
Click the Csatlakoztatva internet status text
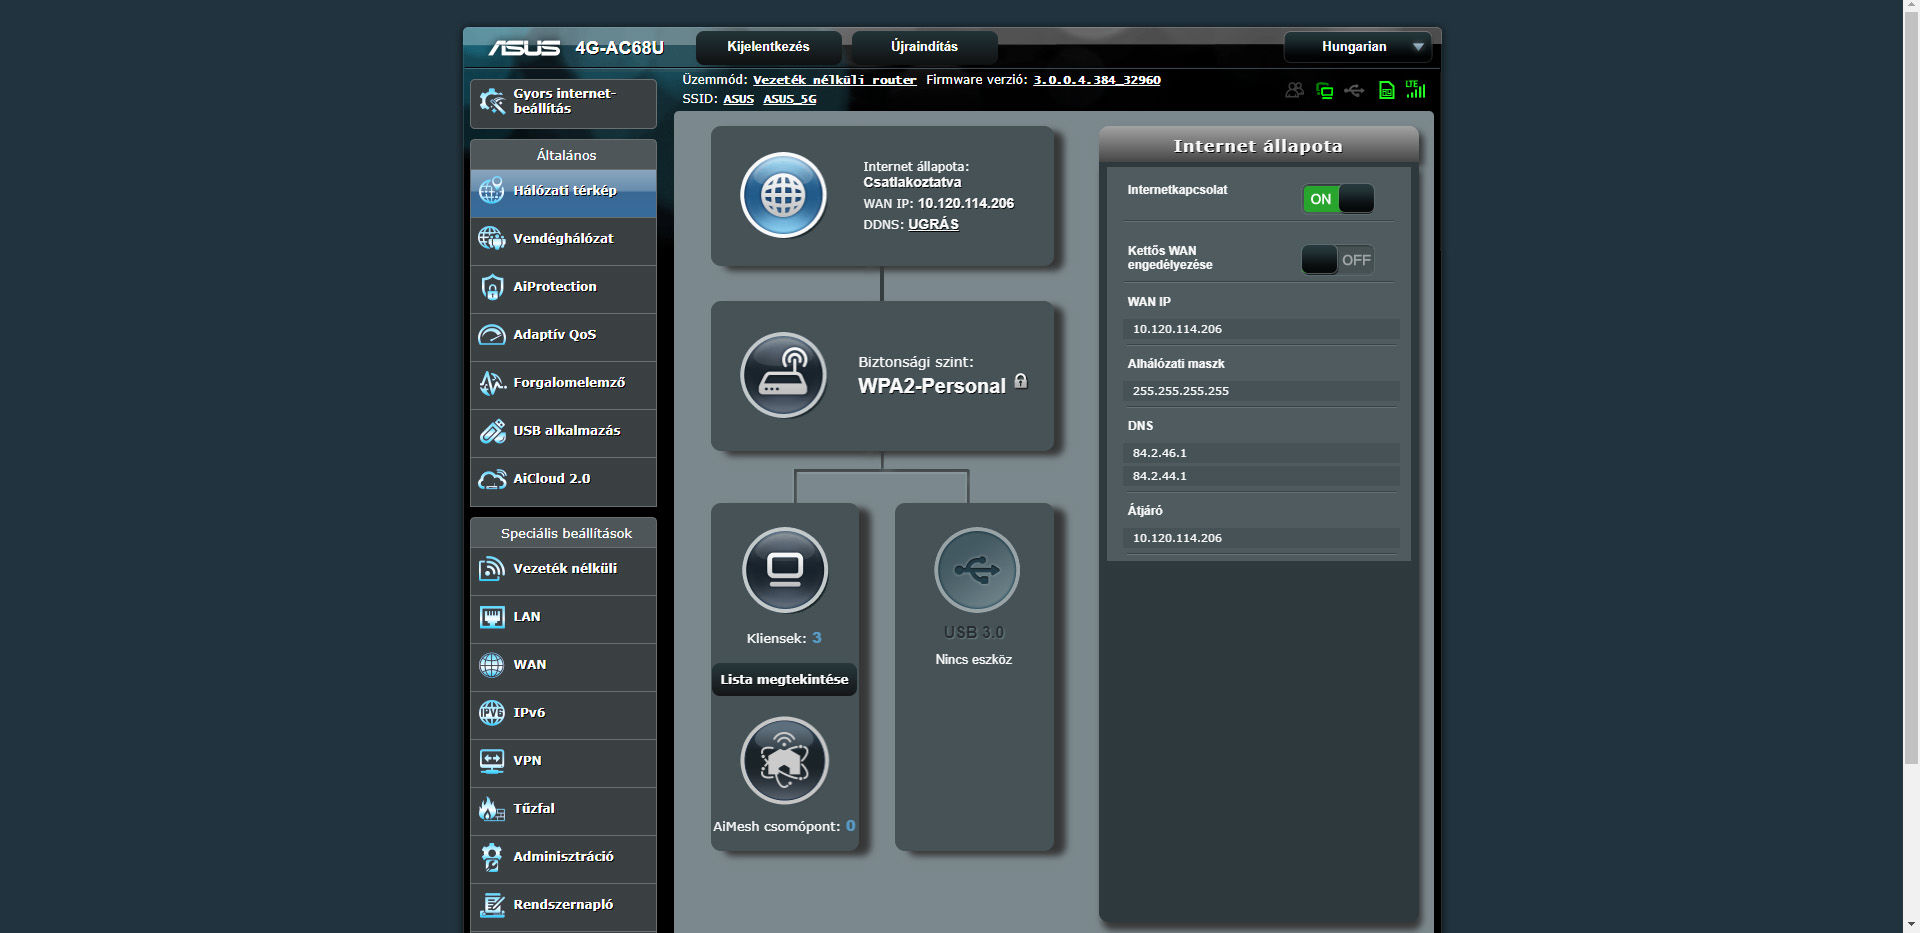coord(912,182)
